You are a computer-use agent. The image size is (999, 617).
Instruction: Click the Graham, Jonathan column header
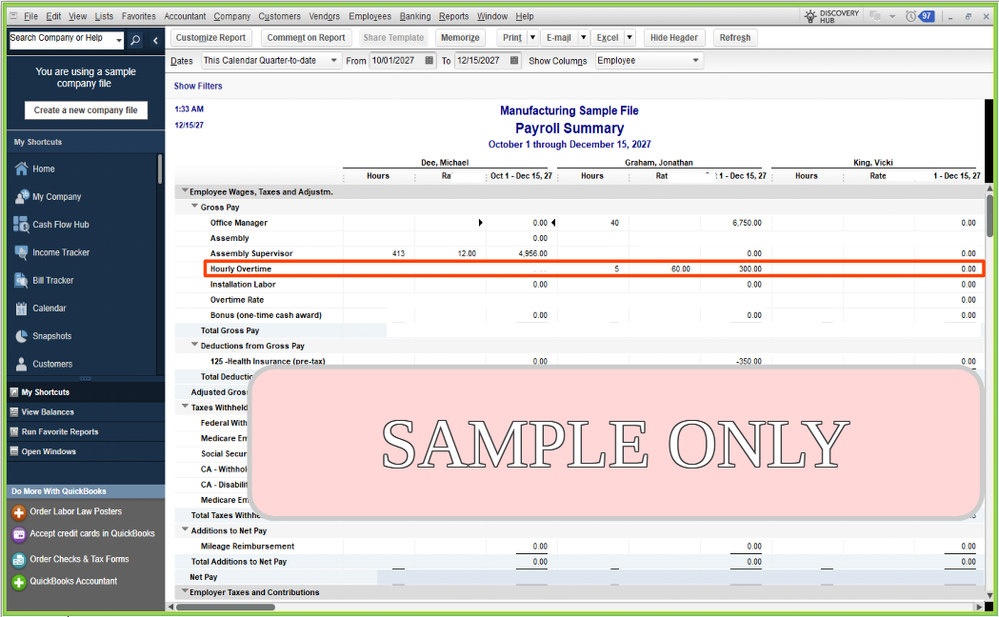coord(659,163)
